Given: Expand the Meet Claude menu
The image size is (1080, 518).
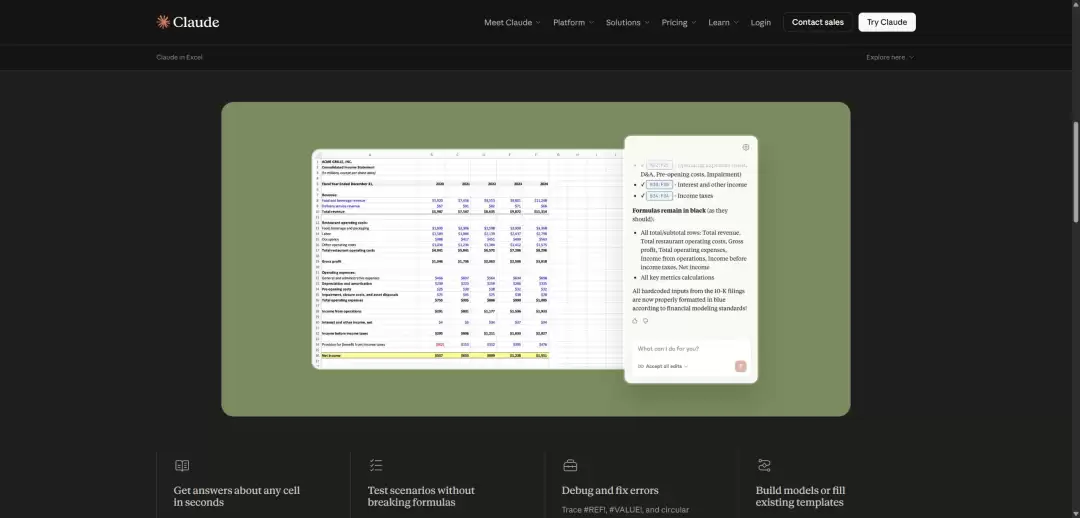Looking at the screenshot, I should tap(512, 23).
